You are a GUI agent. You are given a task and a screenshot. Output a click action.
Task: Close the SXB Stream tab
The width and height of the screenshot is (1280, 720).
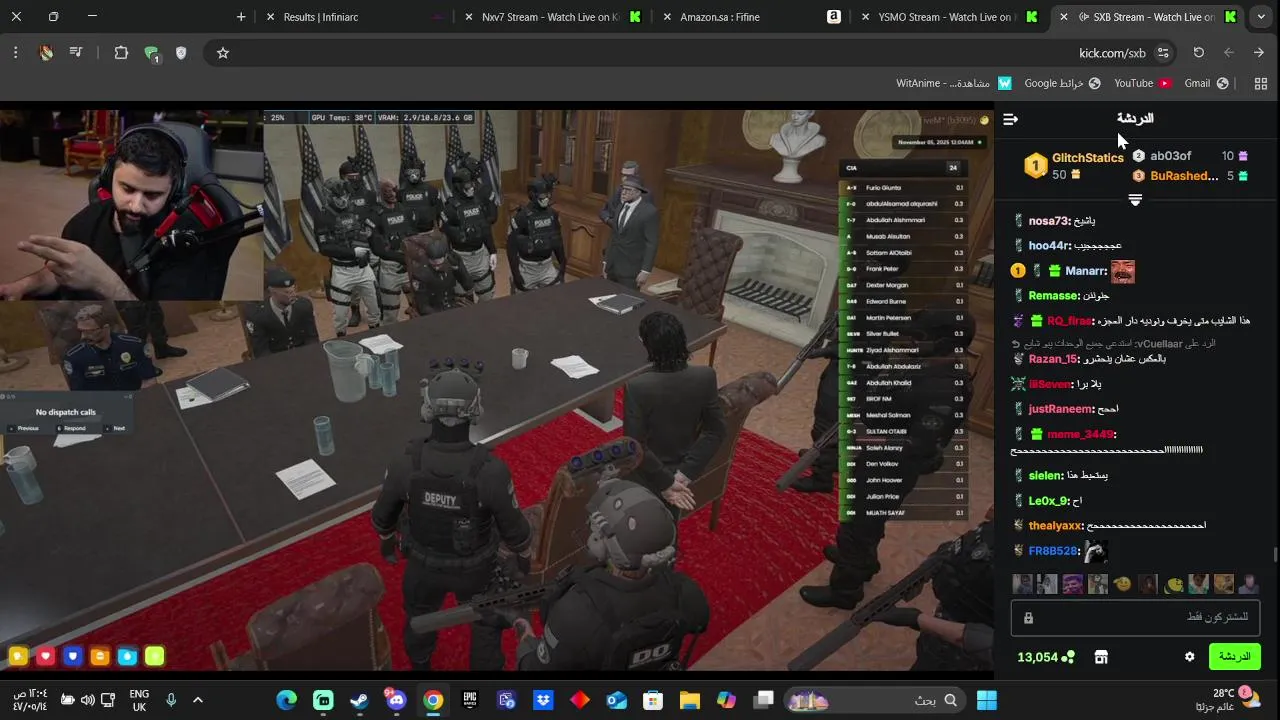(1063, 17)
